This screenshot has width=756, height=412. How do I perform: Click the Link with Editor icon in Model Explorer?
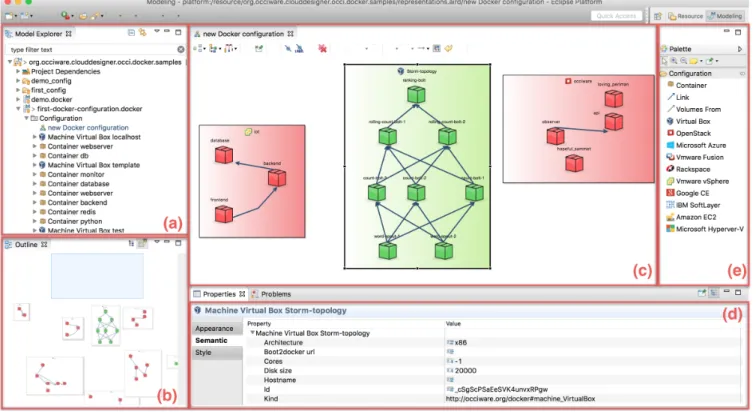143,33
